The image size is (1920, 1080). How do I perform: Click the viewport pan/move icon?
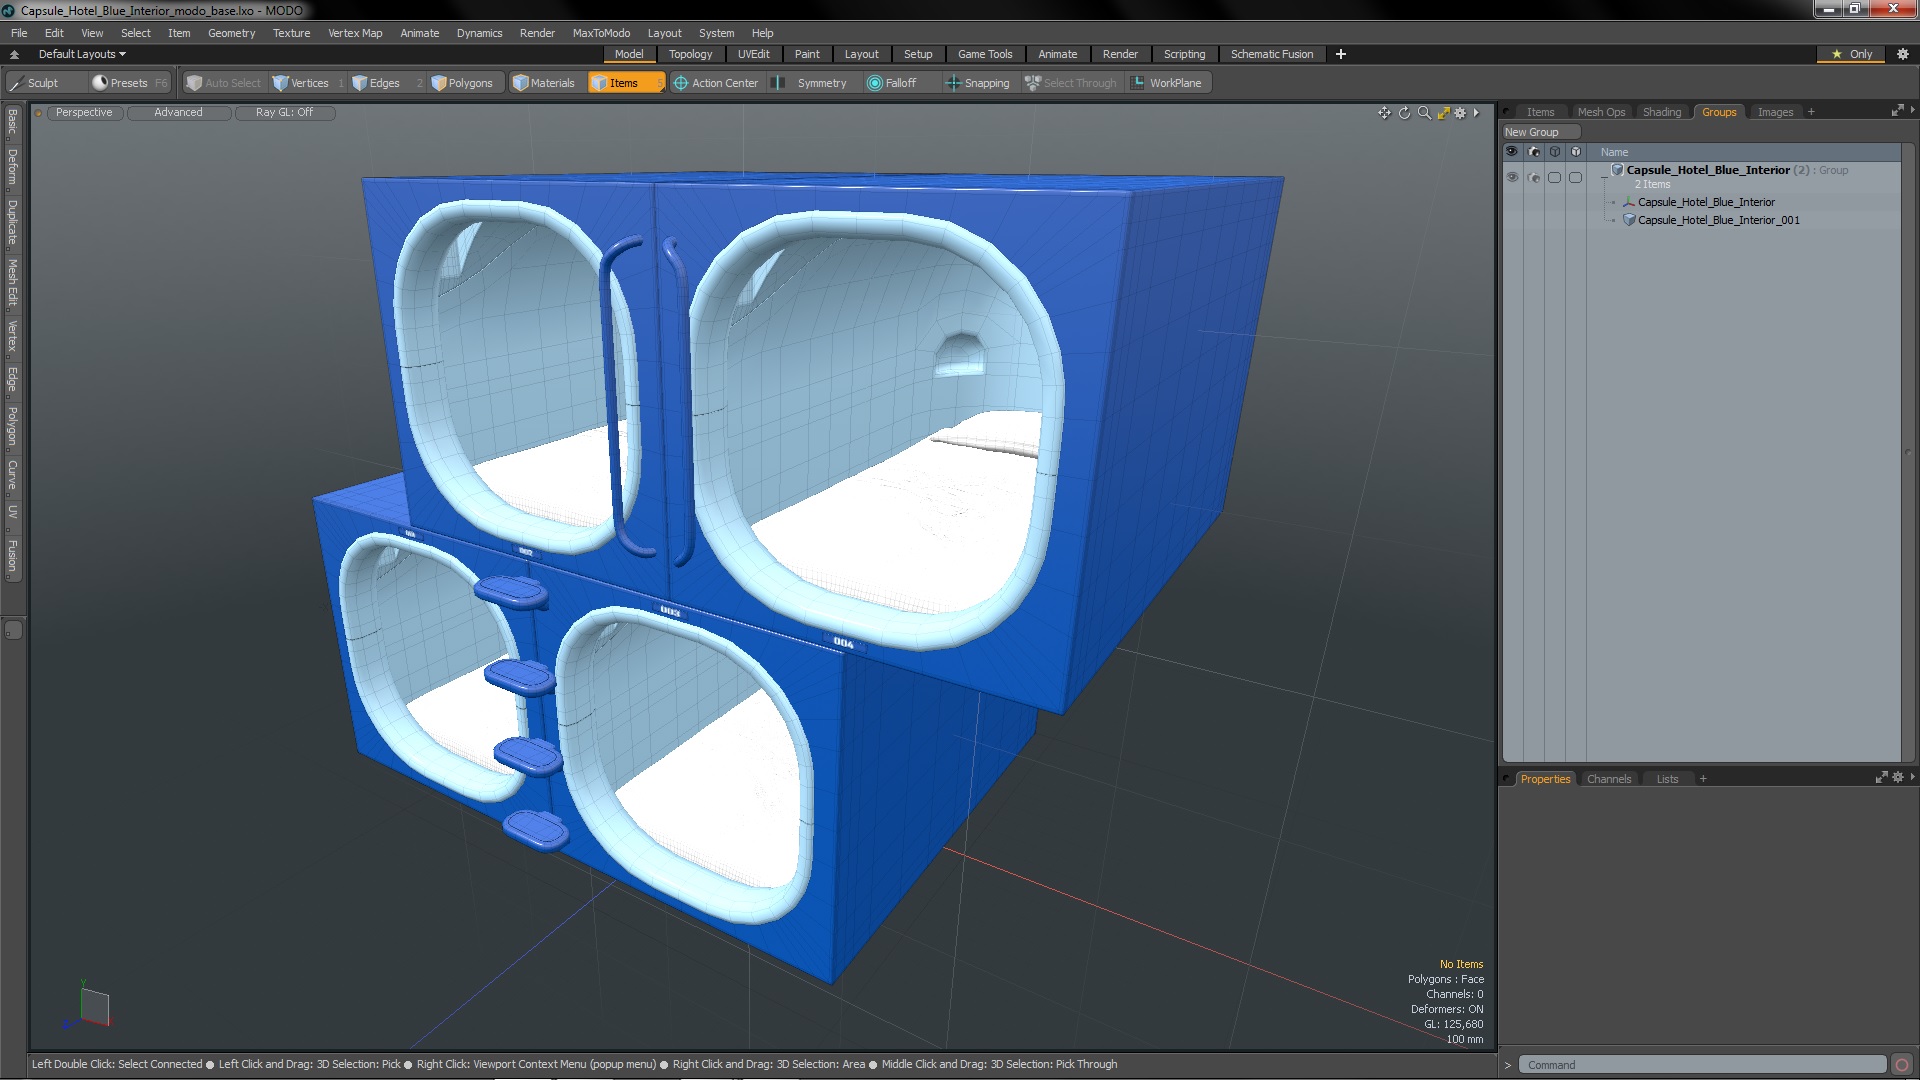point(1384,113)
